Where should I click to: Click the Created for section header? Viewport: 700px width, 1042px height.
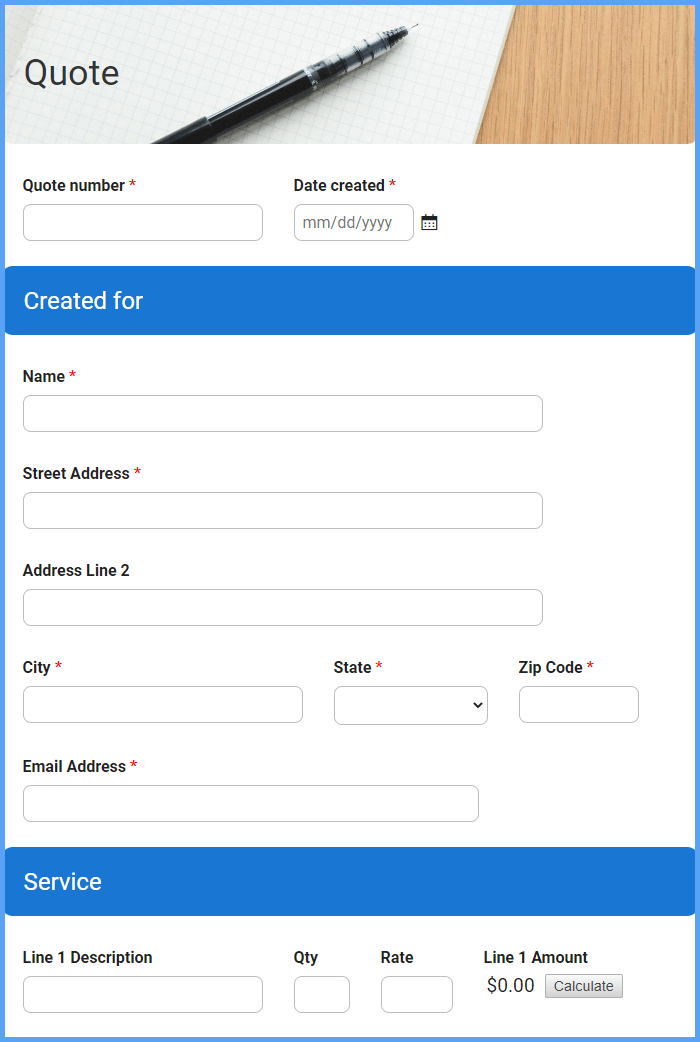[83, 300]
